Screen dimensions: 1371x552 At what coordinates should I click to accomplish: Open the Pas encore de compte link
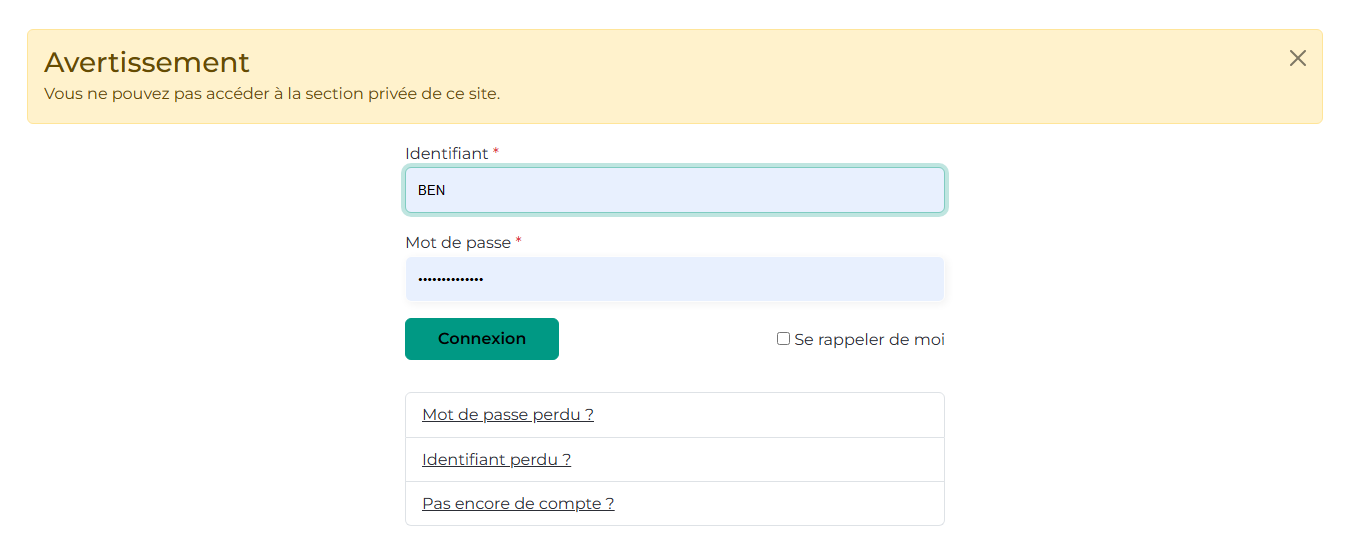[518, 504]
